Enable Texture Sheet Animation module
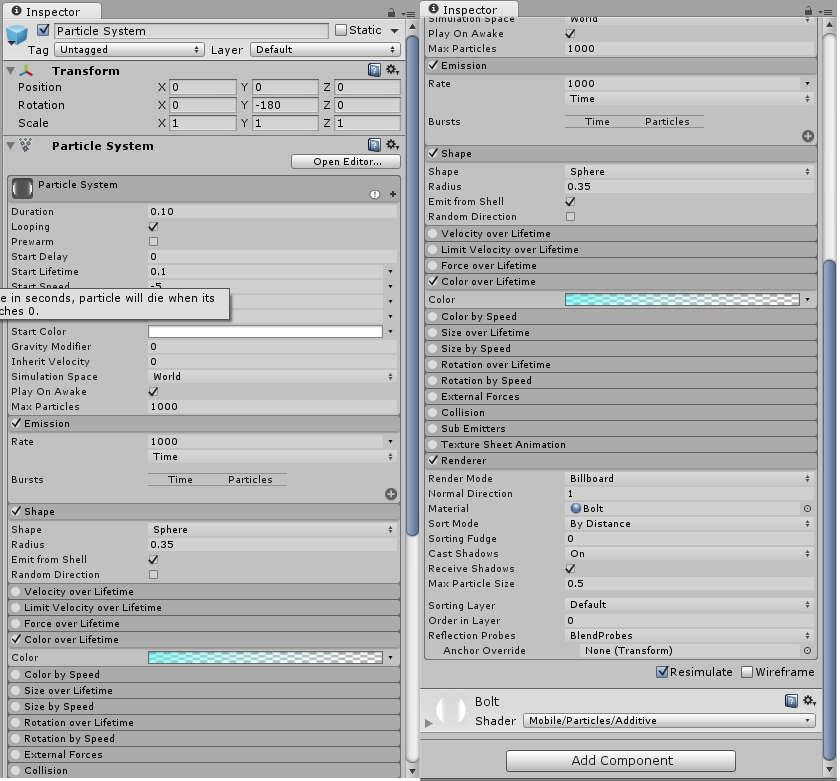 [433, 445]
